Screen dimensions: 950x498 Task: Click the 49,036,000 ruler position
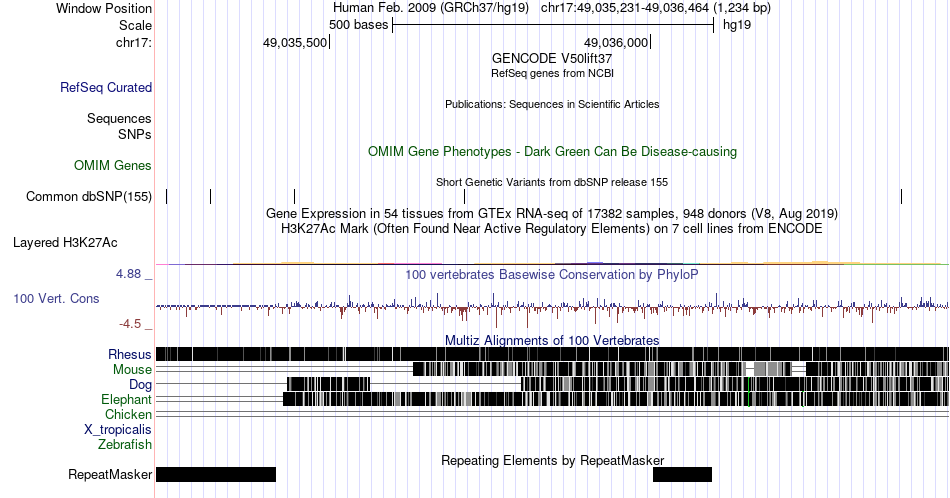616,42
